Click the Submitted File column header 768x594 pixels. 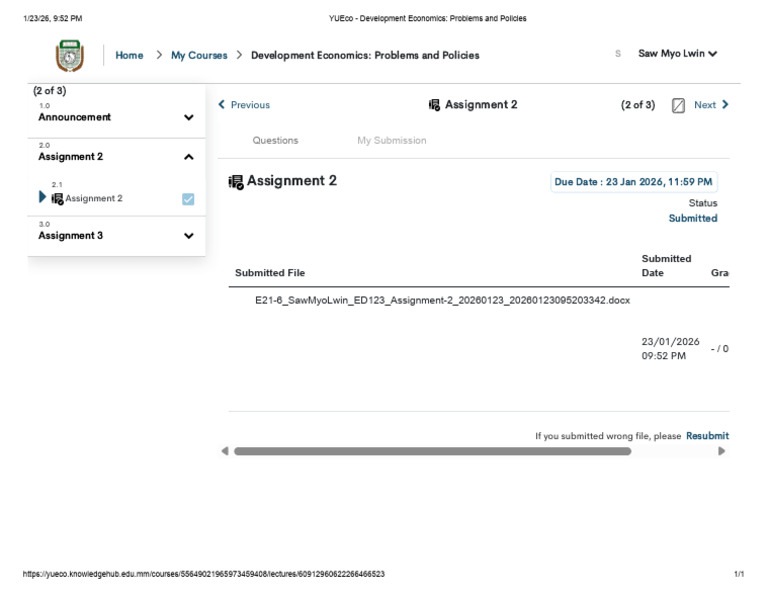[270, 273]
